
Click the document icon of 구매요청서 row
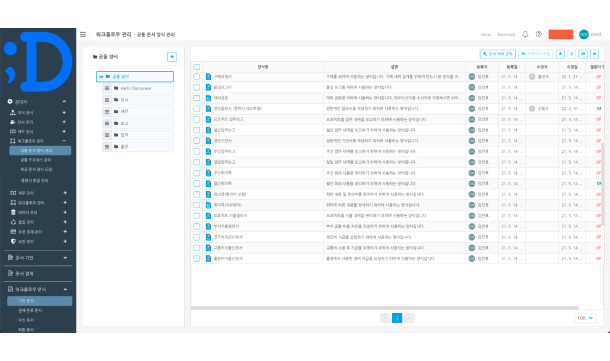(x=208, y=77)
